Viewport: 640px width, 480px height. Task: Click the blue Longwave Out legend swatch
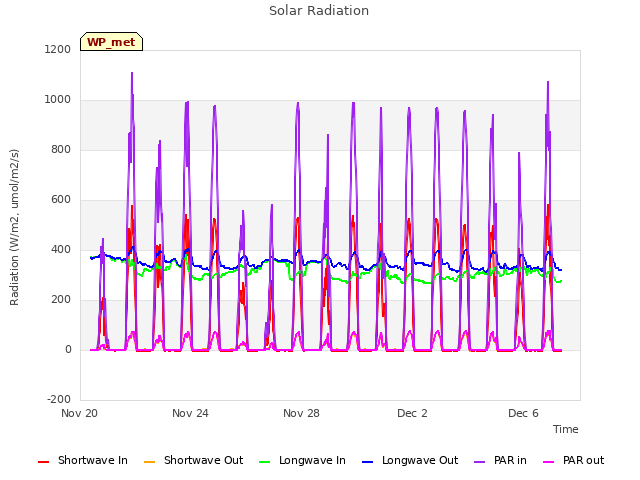click(x=367, y=462)
